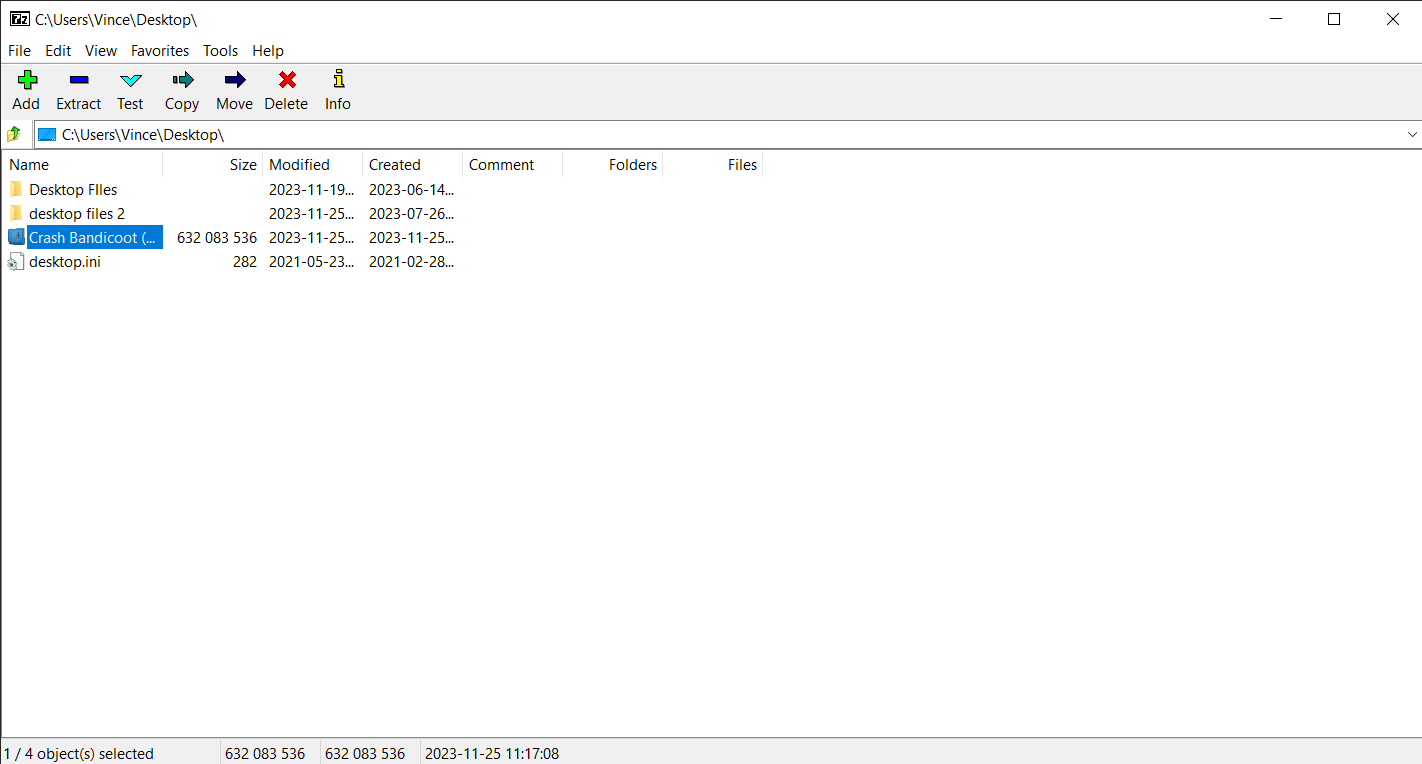1422x764 pixels.
Task: Click the Add archive icon
Action: (26, 90)
